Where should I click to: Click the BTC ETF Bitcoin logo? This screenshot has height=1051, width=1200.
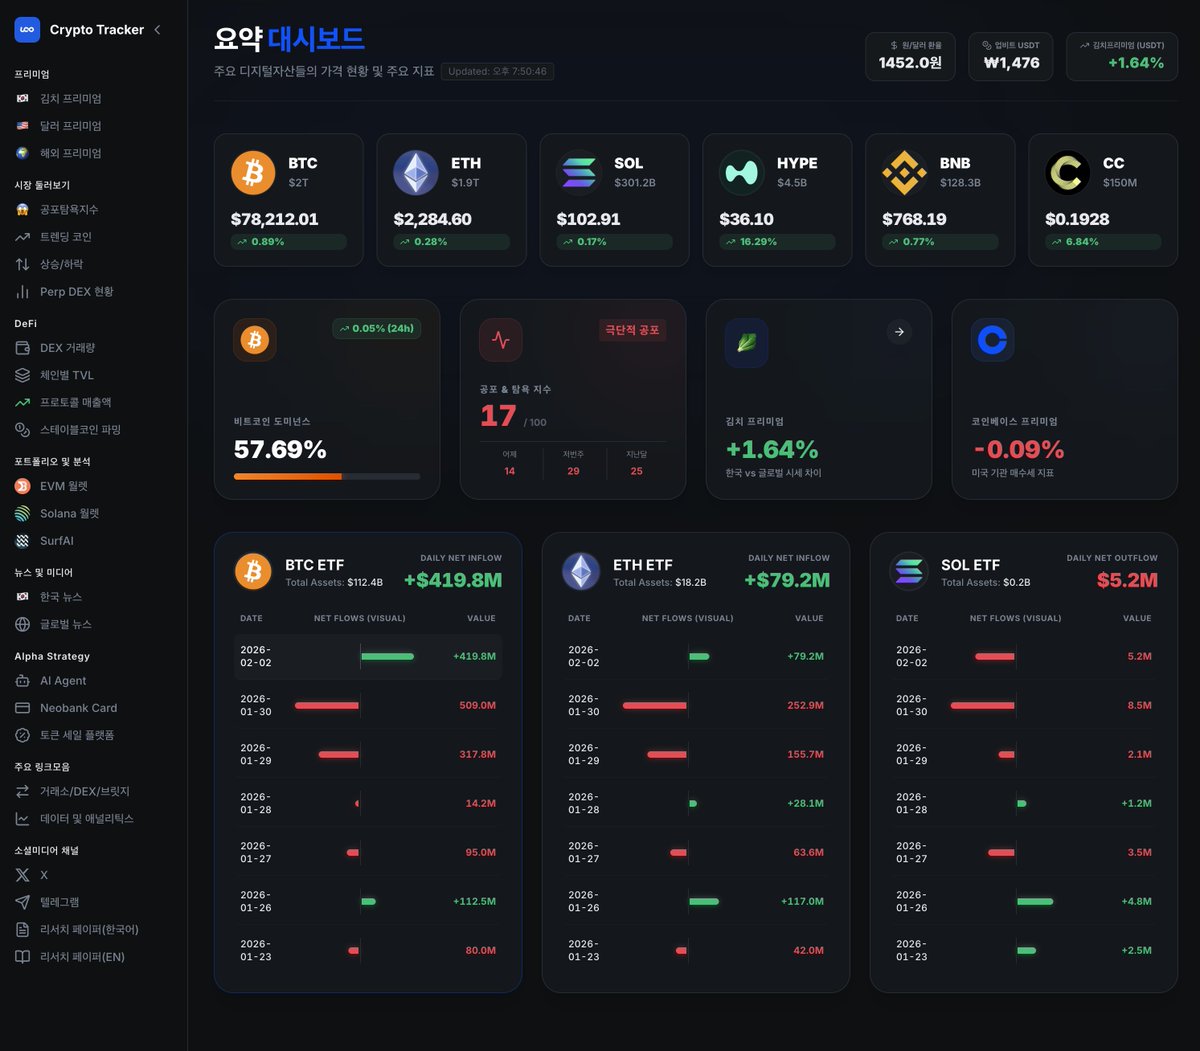tap(253, 572)
